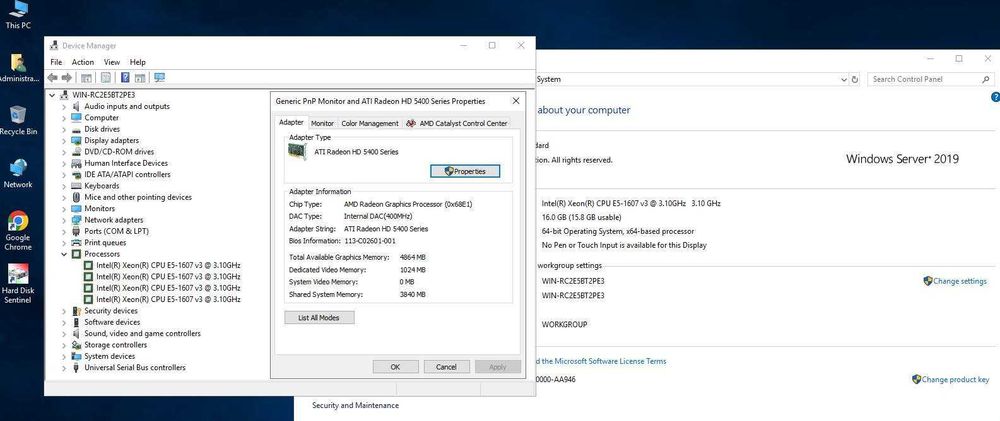Select Ports (COM & LPT) in tree
Viewport: 1000px width, 421px height.
[116, 231]
